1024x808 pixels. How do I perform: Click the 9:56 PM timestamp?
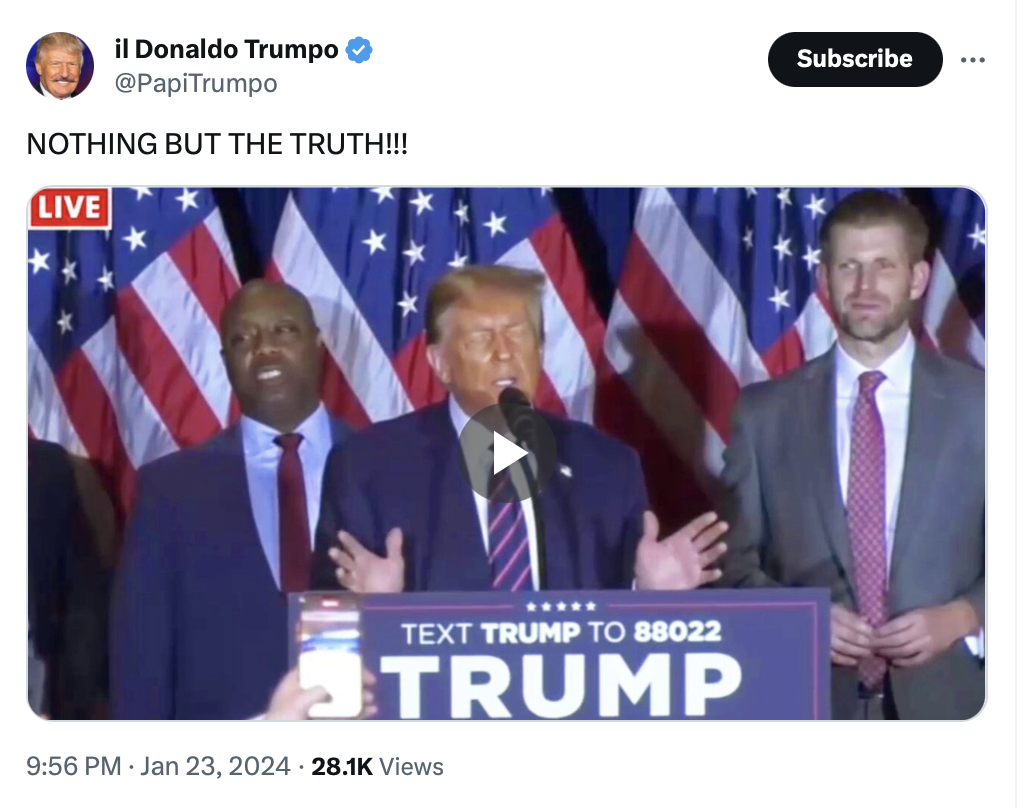tap(74, 766)
